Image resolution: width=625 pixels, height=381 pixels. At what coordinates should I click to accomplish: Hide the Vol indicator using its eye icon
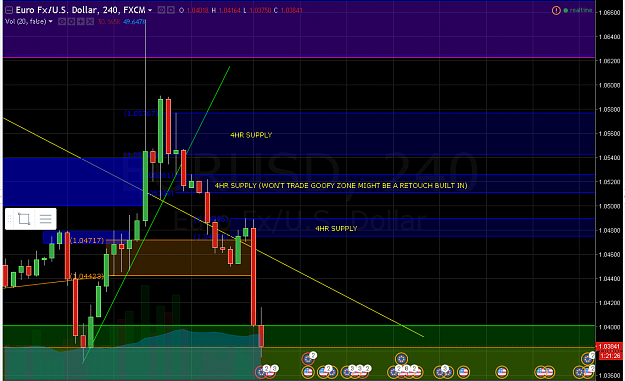(62, 22)
